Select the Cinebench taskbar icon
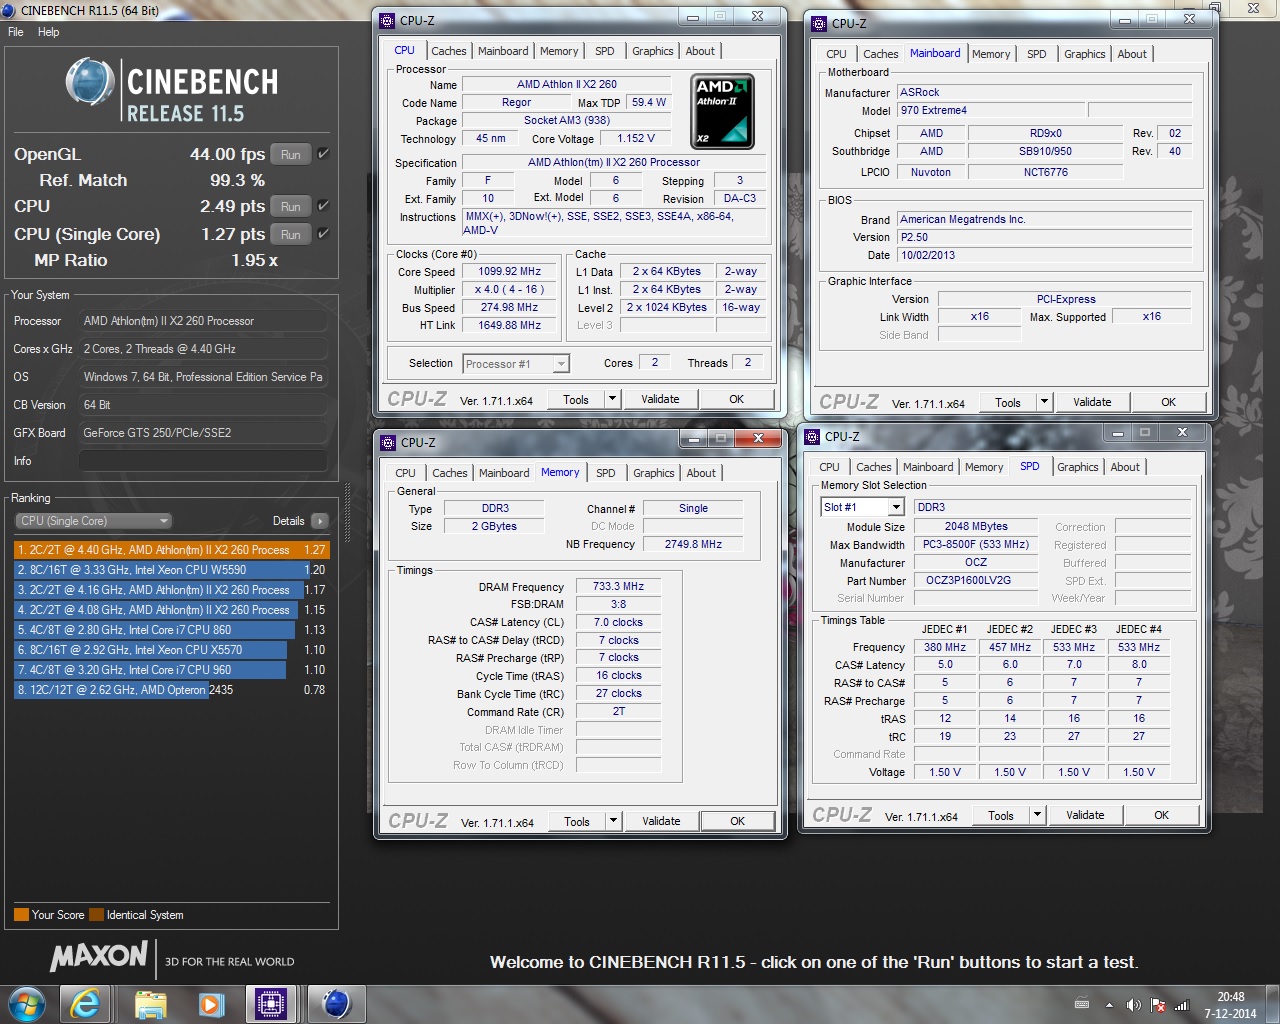Screen dimensions: 1280x1024 [336, 1003]
